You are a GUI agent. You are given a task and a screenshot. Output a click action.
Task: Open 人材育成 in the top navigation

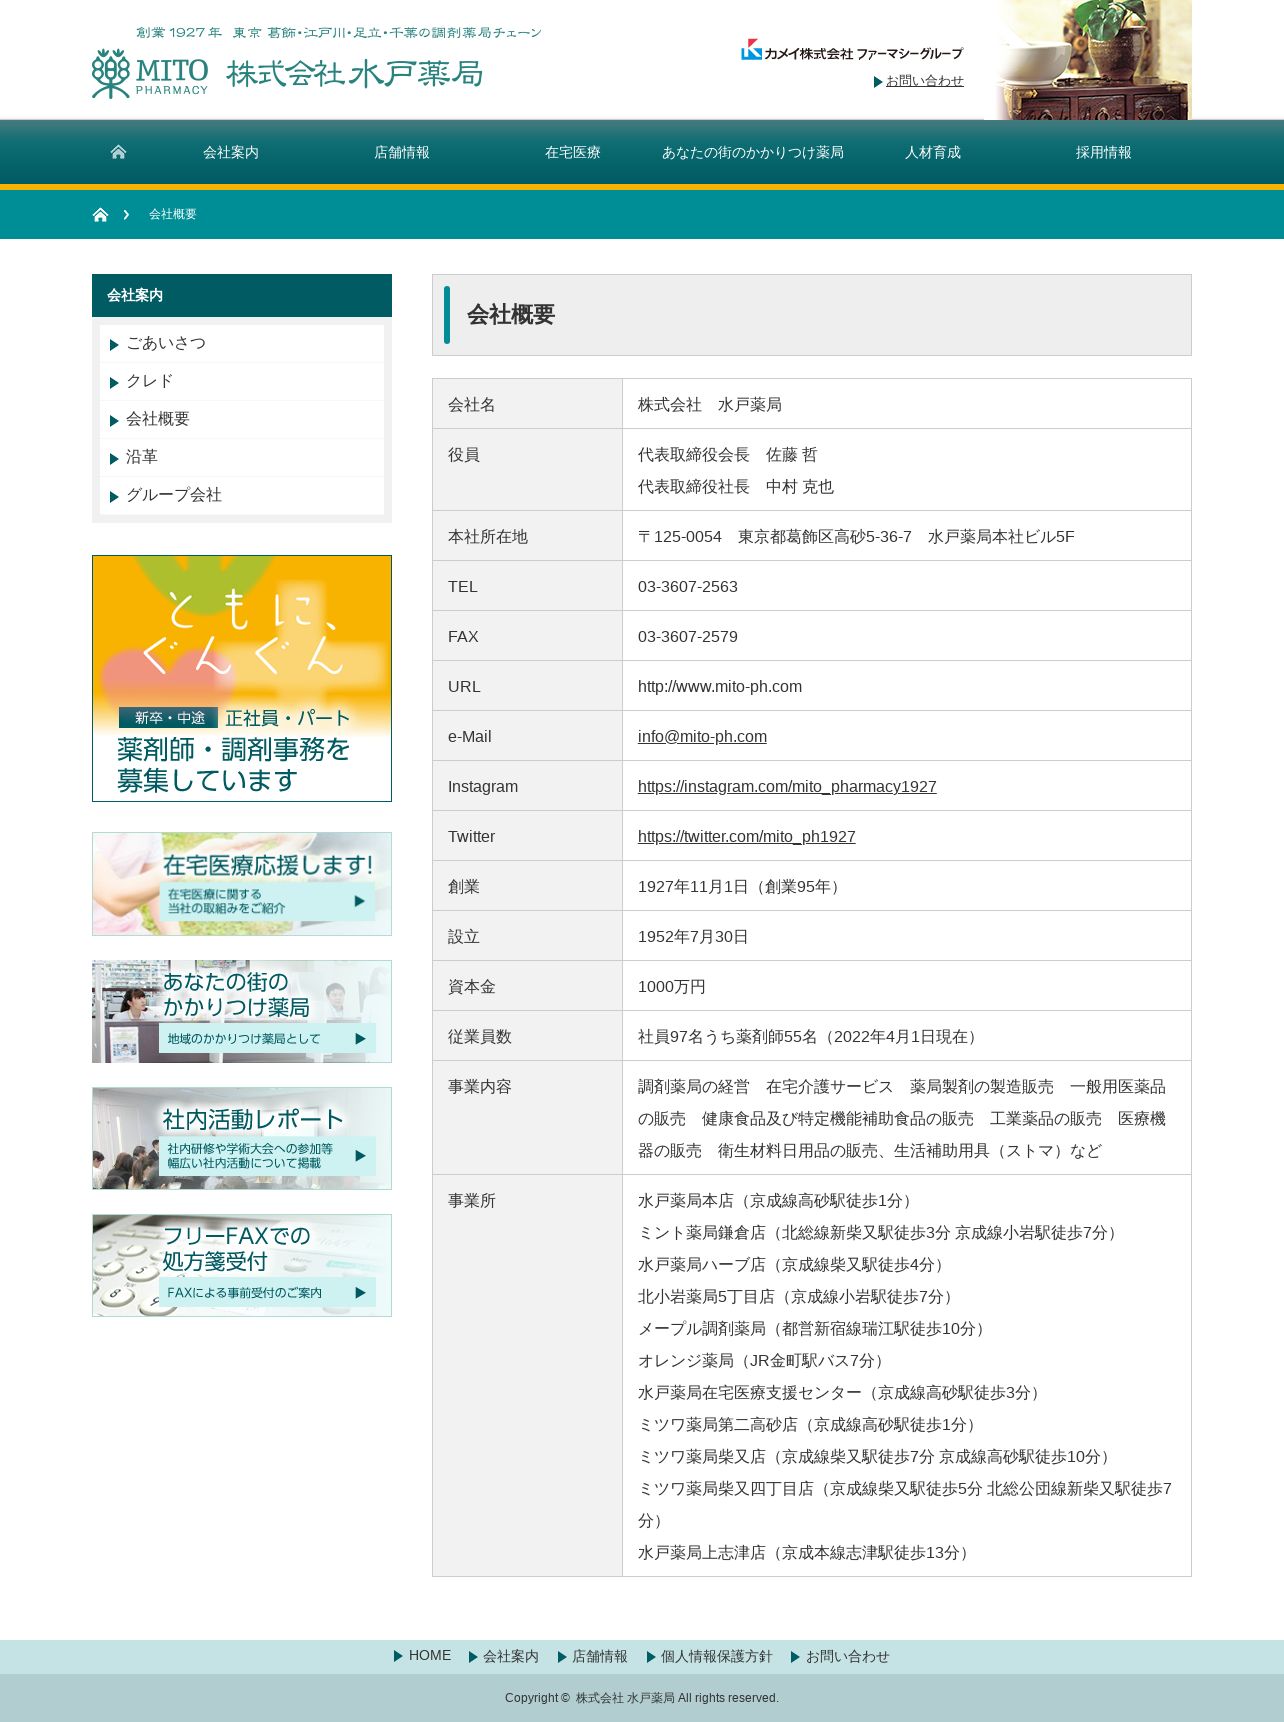[933, 152]
